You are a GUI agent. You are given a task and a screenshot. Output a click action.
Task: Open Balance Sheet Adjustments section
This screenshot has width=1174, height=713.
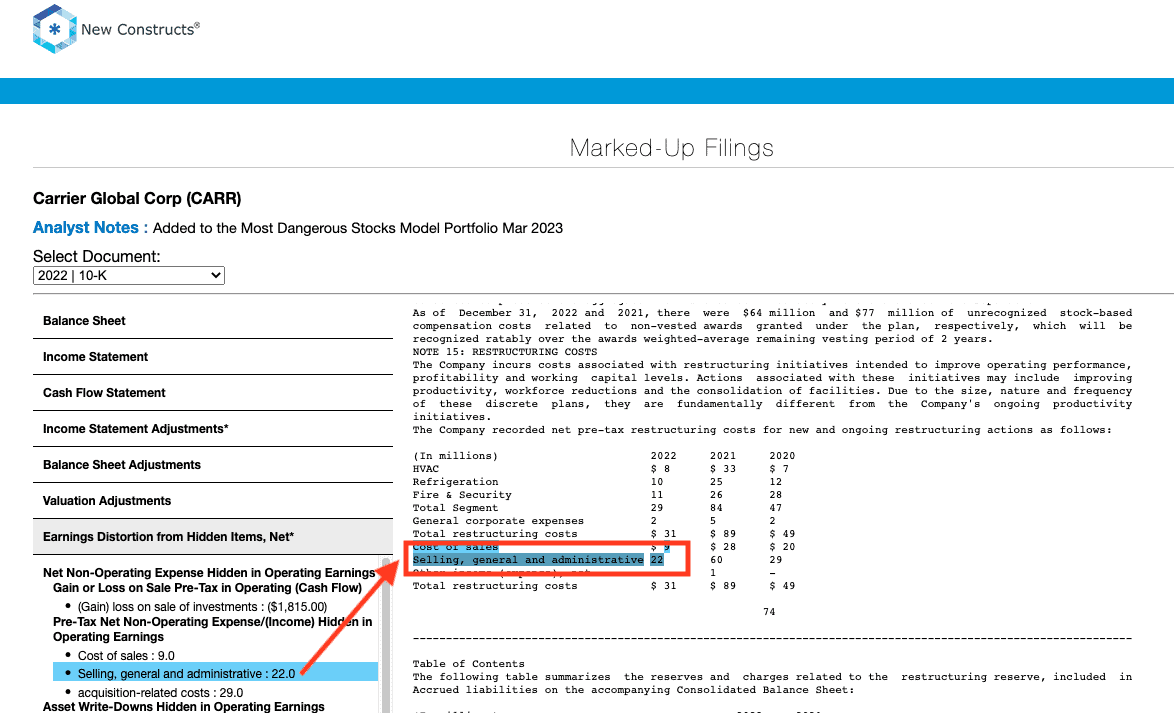pyautogui.click(x=213, y=464)
